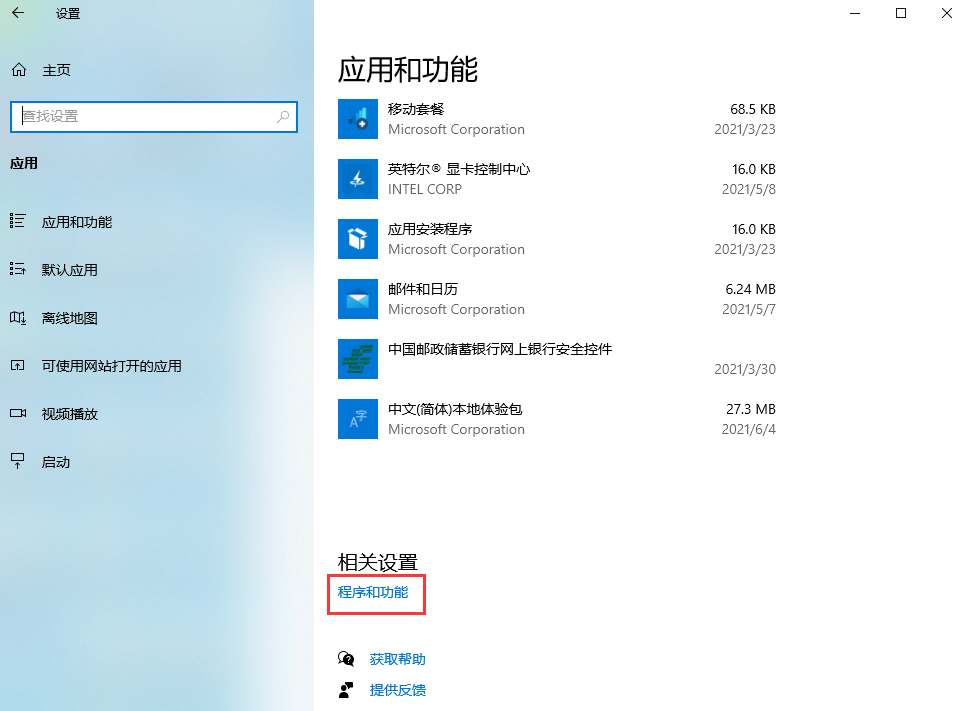Click the 英特尔 显卡控制中心 app icon

(358, 179)
